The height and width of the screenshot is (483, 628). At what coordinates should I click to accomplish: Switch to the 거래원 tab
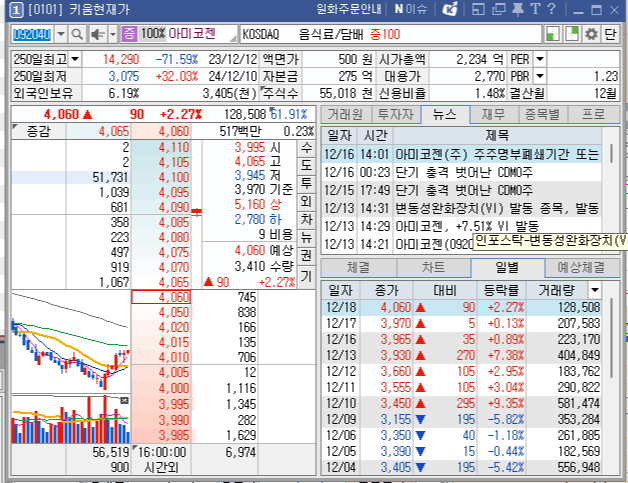(345, 115)
